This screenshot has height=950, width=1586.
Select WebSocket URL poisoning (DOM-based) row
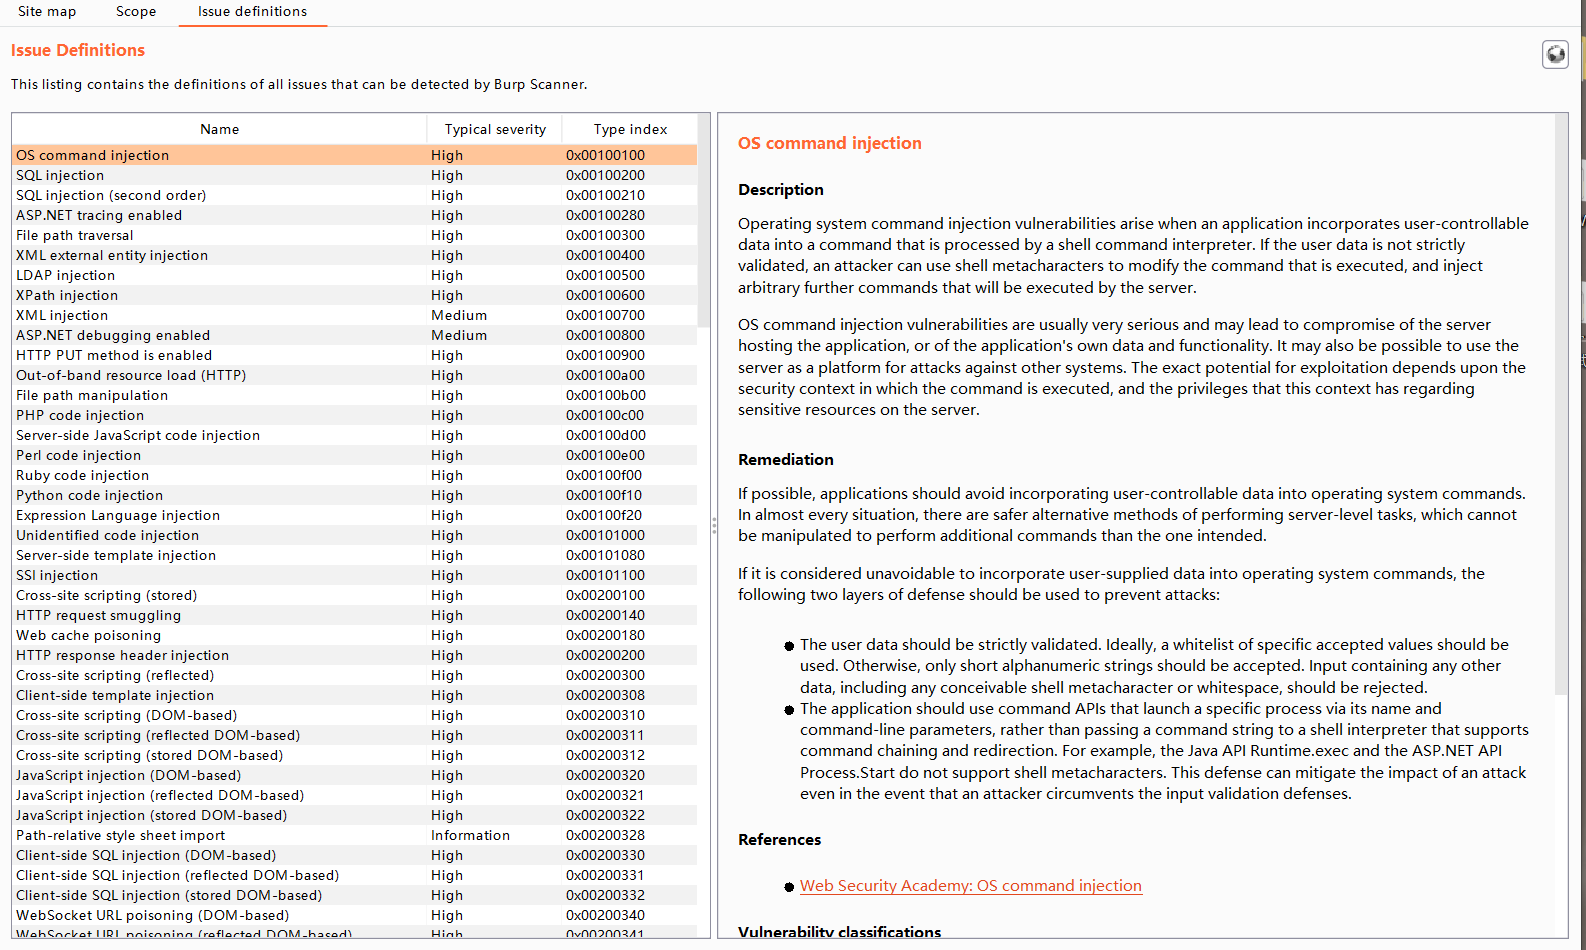[354, 915]
